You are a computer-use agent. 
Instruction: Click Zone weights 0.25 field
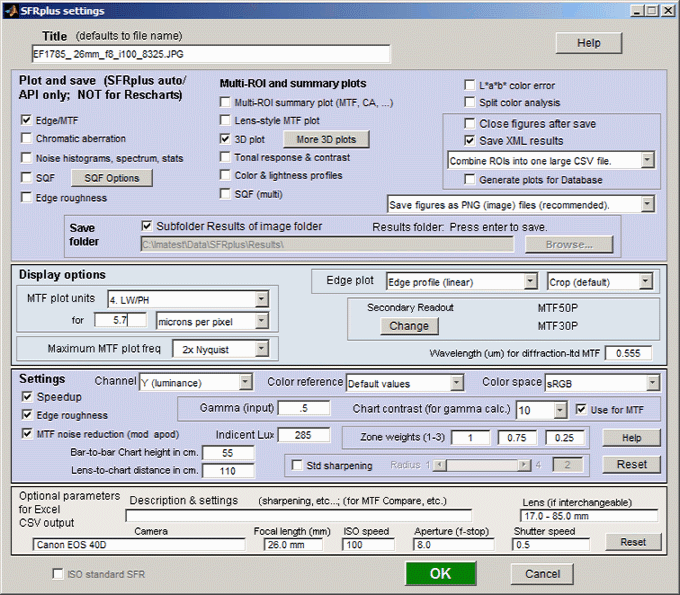[x=564, y=438]
